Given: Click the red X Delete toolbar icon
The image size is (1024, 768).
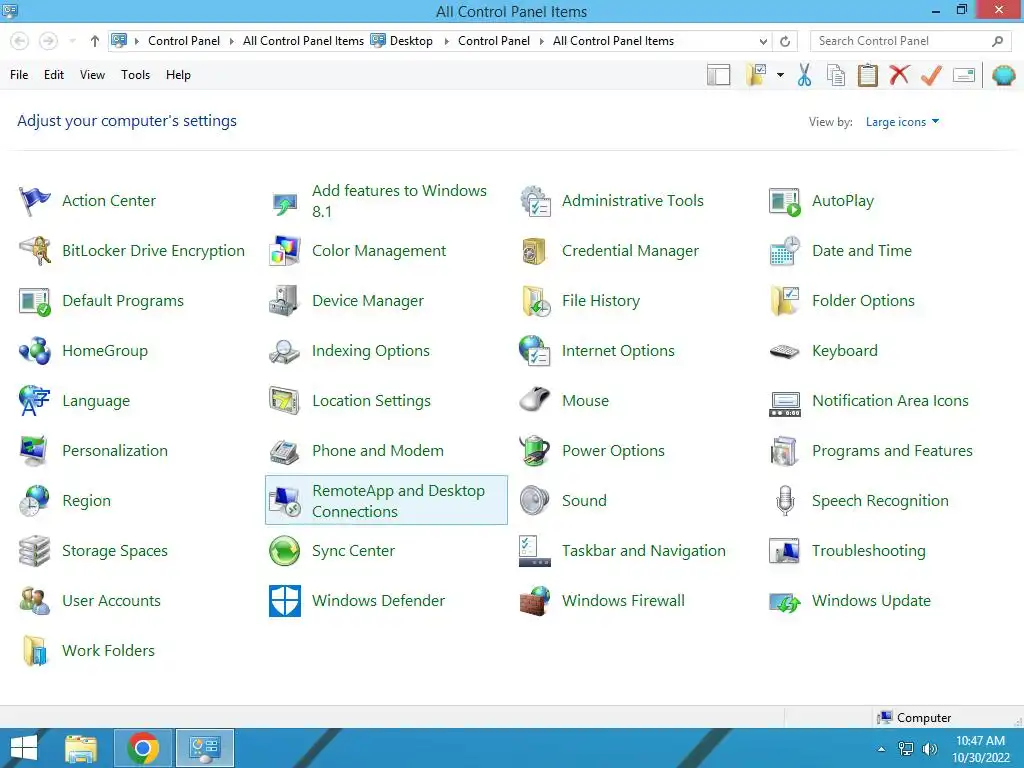Looking at the screenshot, I should click(899, 75).
